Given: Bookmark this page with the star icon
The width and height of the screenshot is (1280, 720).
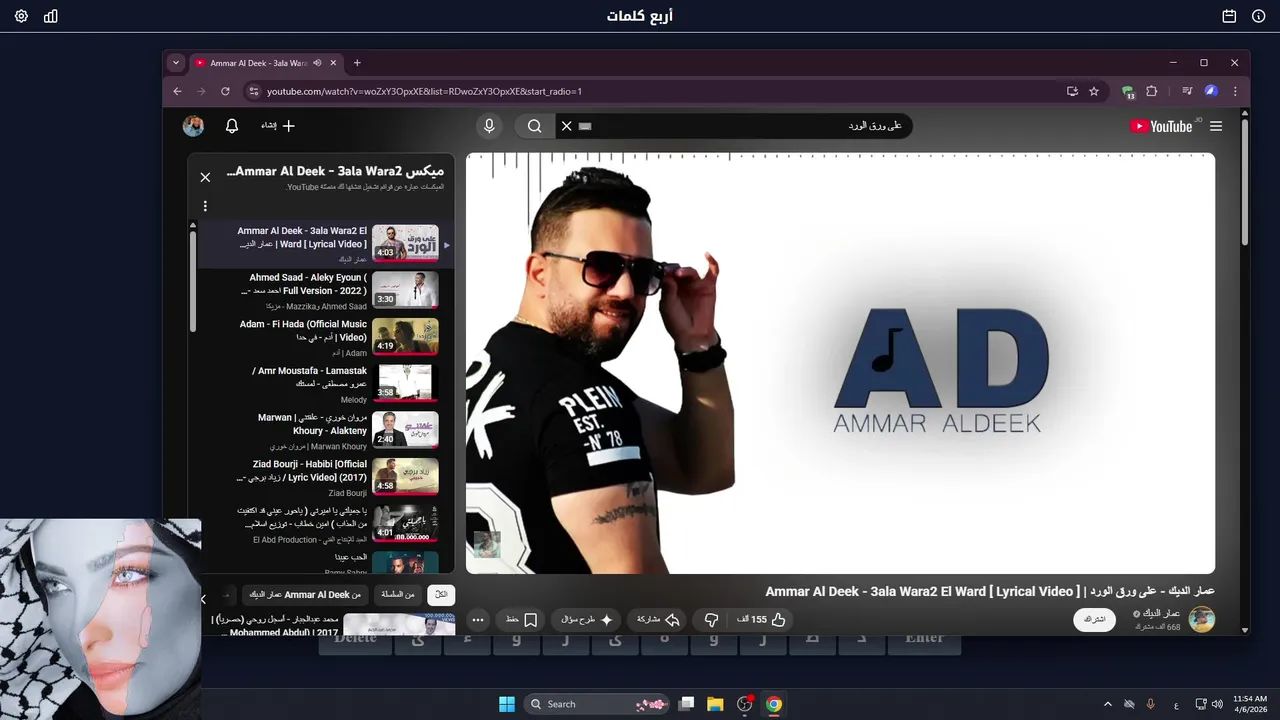Looking at the screenshot, I should 1094,91.
